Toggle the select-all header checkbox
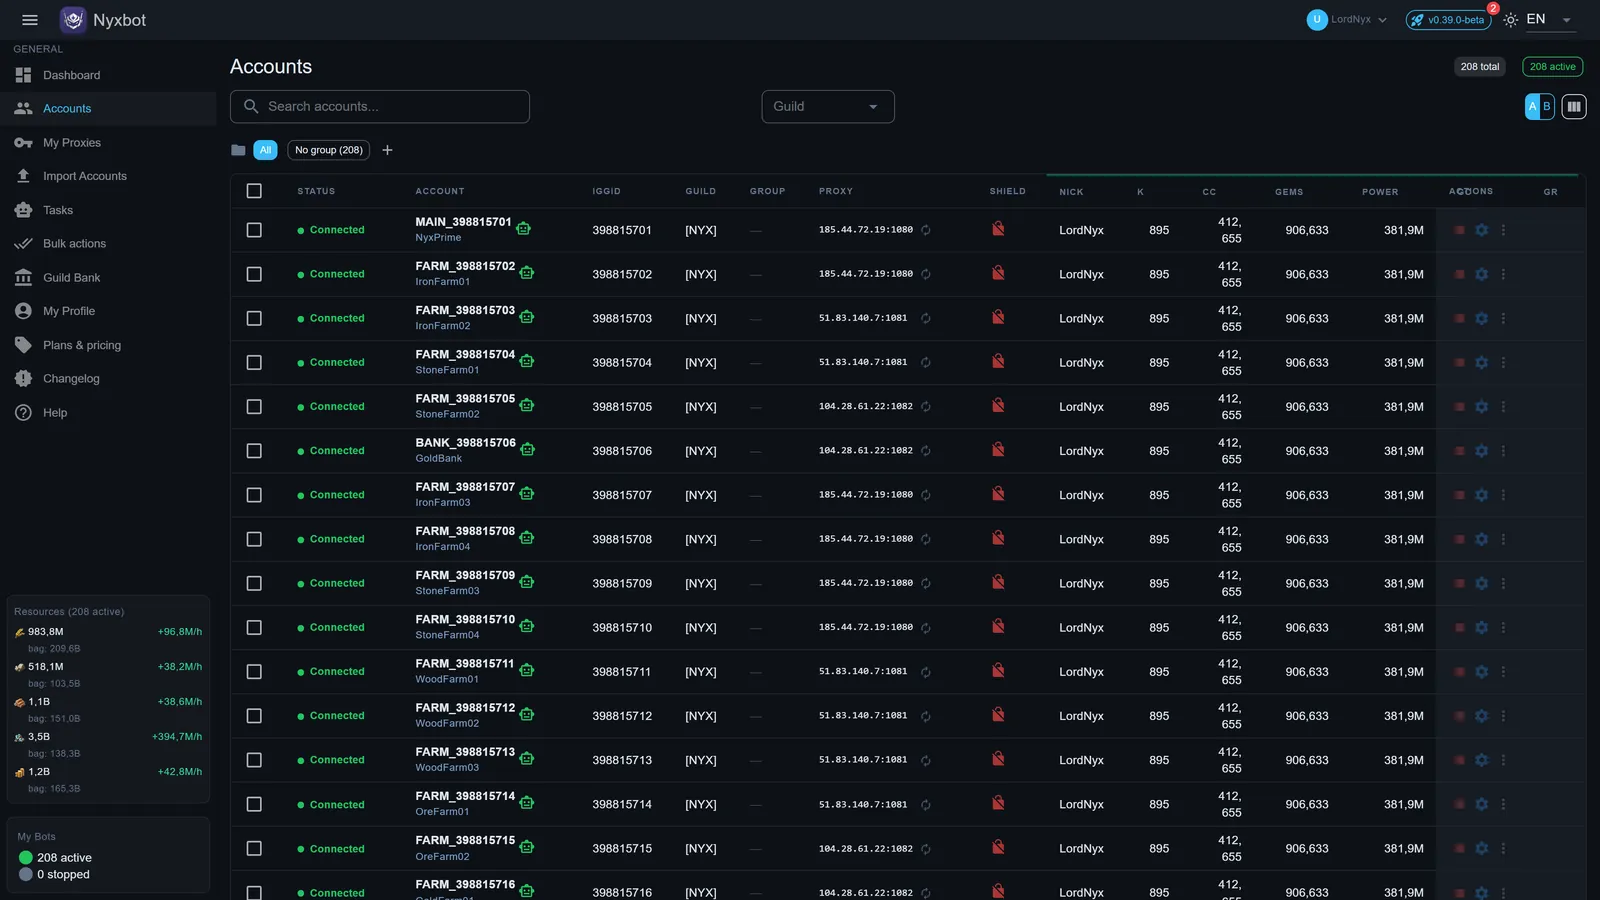Screen dimensions: 1600x900 pyautogui.click(x=254, y=191)
